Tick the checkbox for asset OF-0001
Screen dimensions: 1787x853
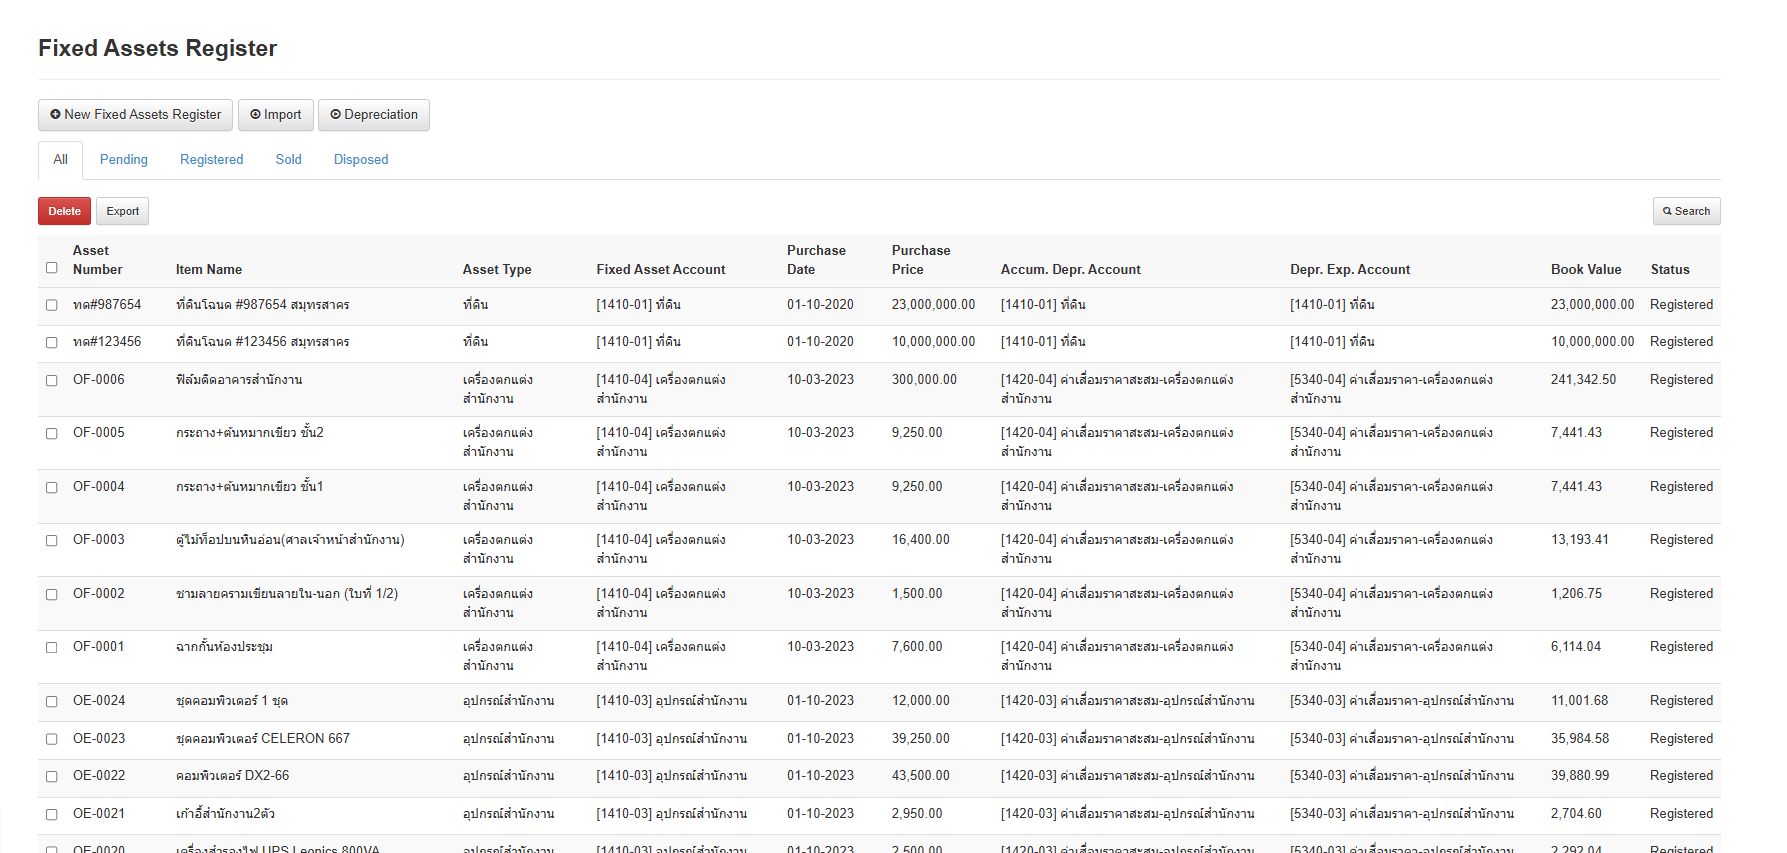pos(52,648)
